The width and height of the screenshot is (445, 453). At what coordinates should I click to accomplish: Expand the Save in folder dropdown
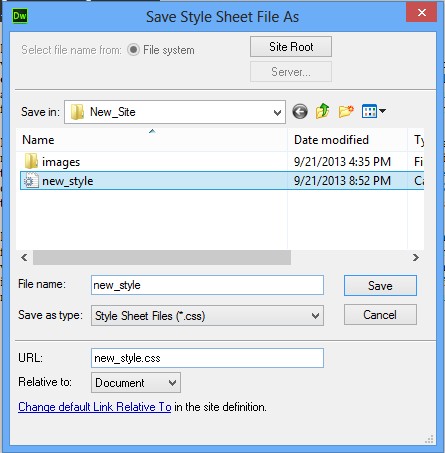[277, 113]
